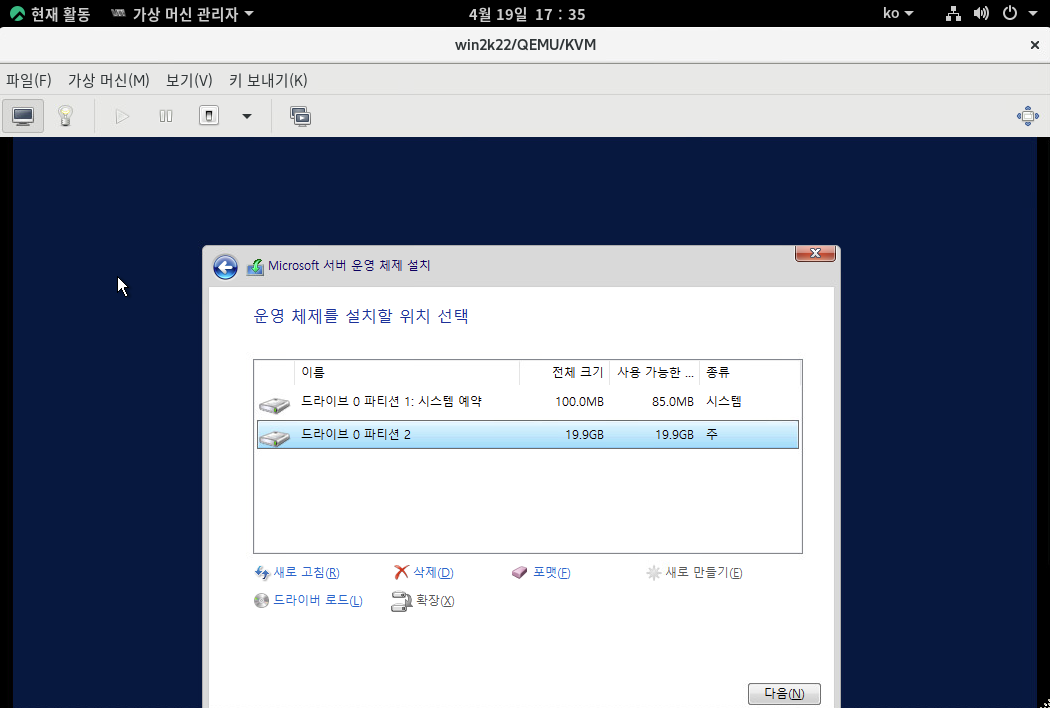The image size is (1050, 708).
Task: Click the drive icon for partition 1
Action: (274, 405)
